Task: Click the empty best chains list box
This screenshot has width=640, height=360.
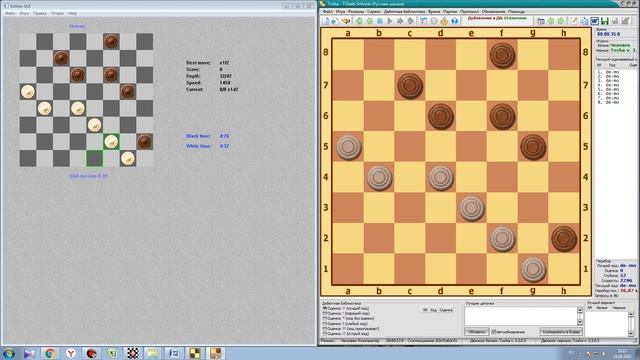Action: (520, 316)
